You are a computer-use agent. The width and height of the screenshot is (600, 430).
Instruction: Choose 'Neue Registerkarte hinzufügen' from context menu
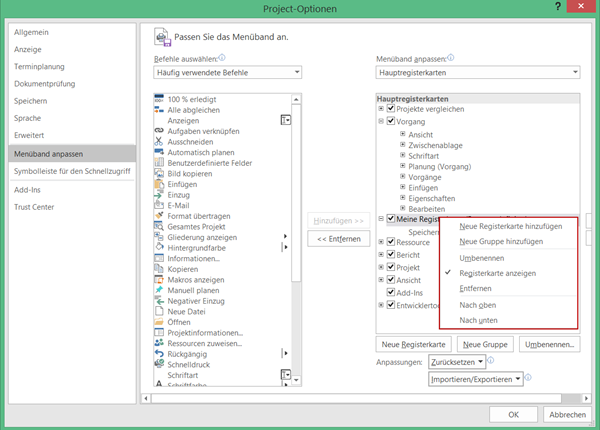508,226
